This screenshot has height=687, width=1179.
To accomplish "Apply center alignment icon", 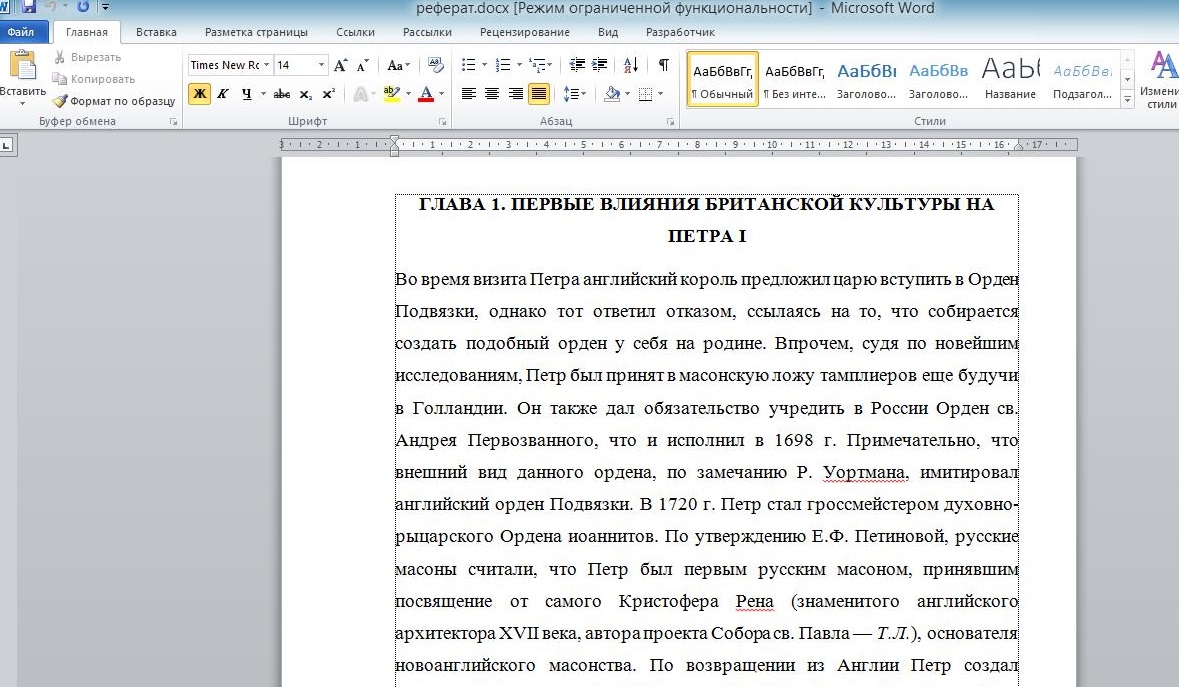I will (492, 94).
